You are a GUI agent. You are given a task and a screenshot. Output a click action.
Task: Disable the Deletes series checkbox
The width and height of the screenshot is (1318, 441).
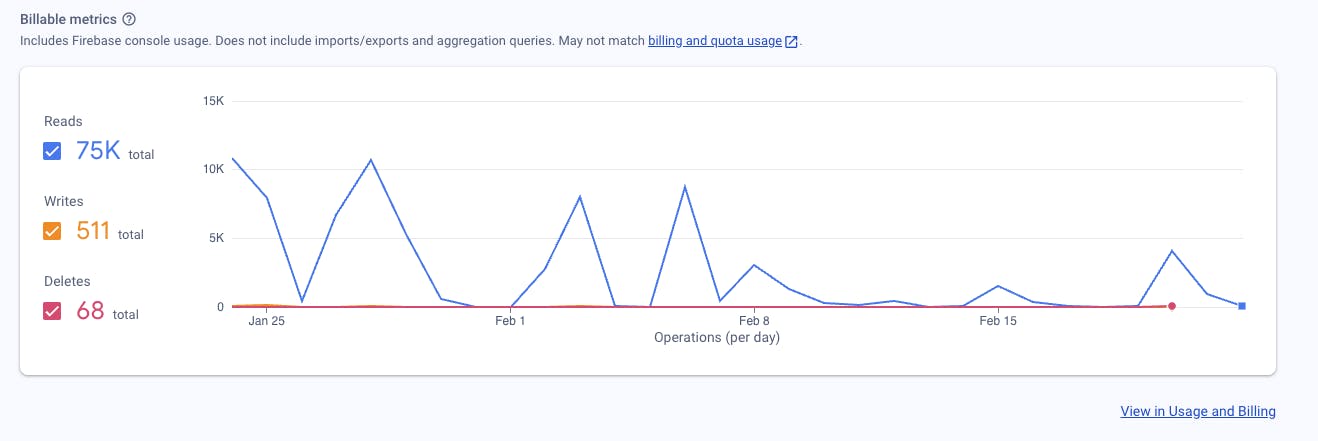[53, 312]
